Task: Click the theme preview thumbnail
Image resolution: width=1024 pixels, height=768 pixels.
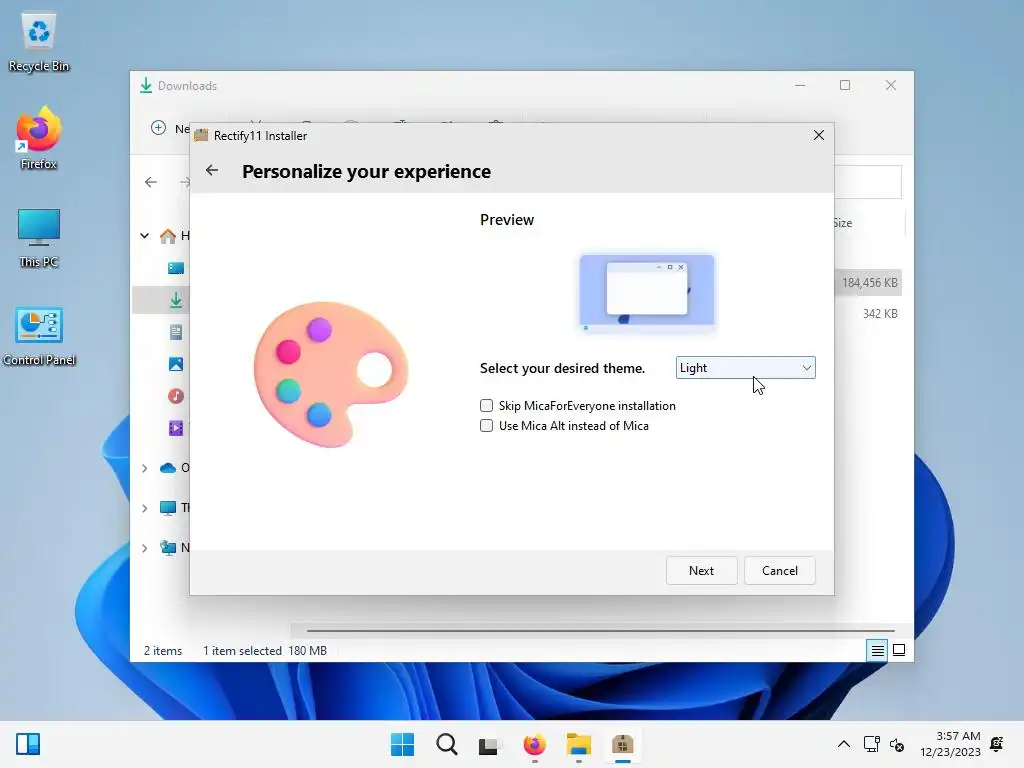Action: point(647,291)
